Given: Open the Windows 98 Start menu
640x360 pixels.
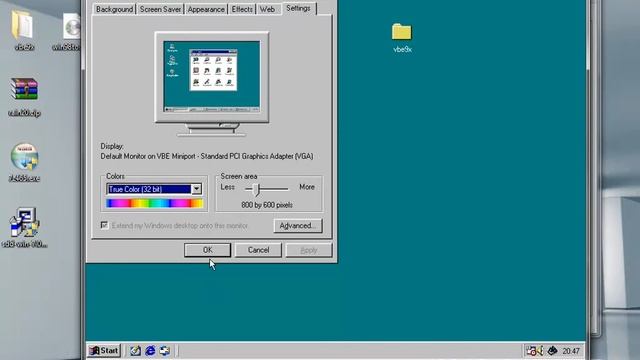Looking at the screenshot, I should (104, 351).
